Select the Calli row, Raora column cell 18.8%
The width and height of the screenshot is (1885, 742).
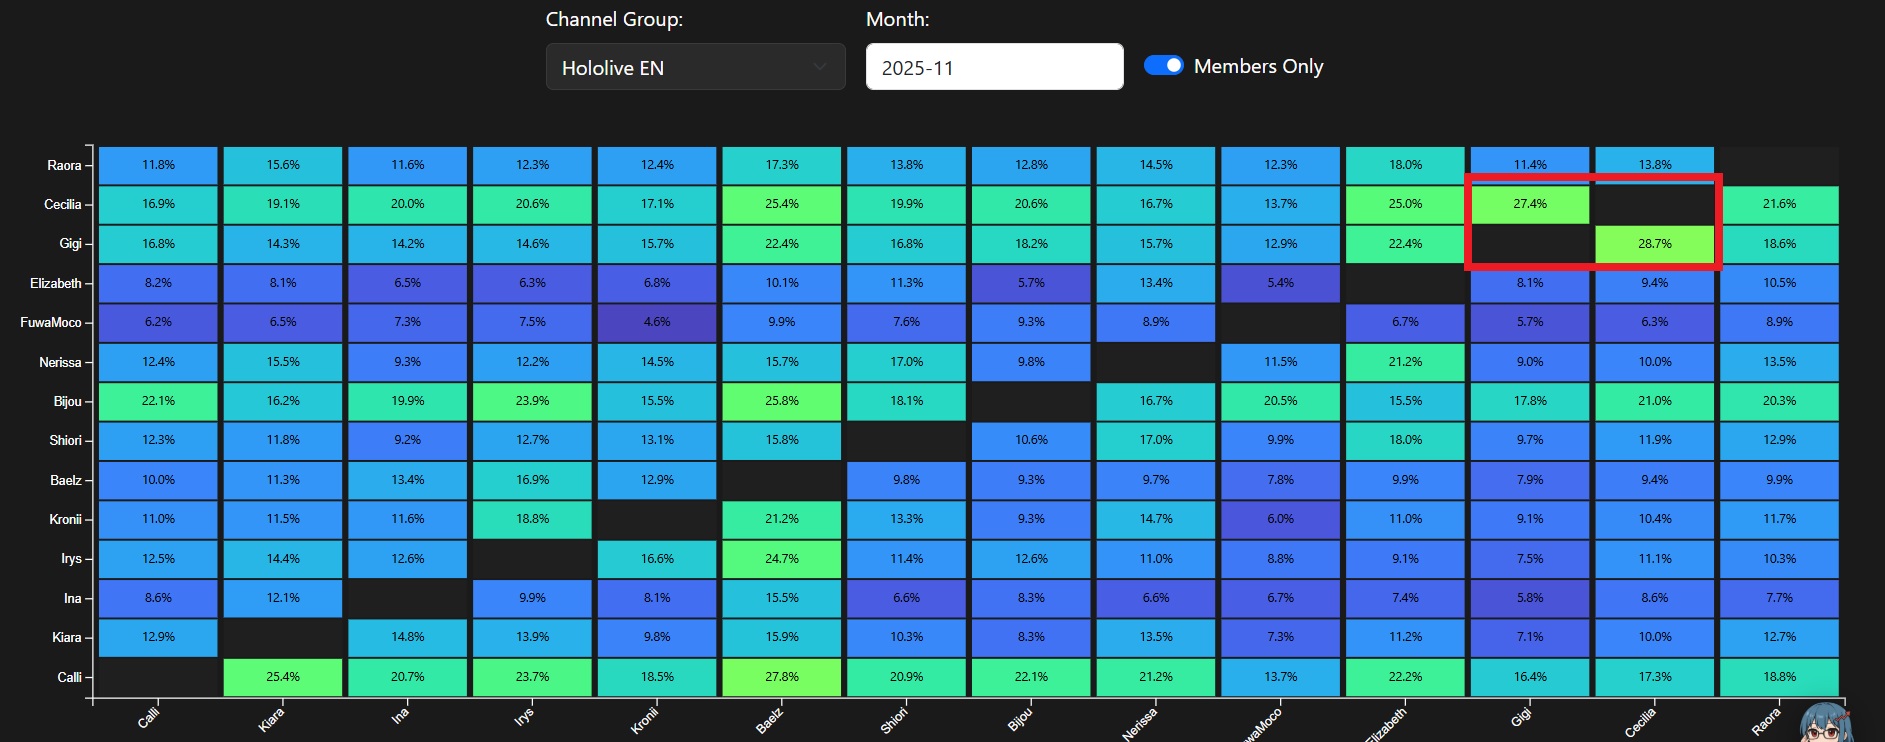click(x=1780, y=677)
